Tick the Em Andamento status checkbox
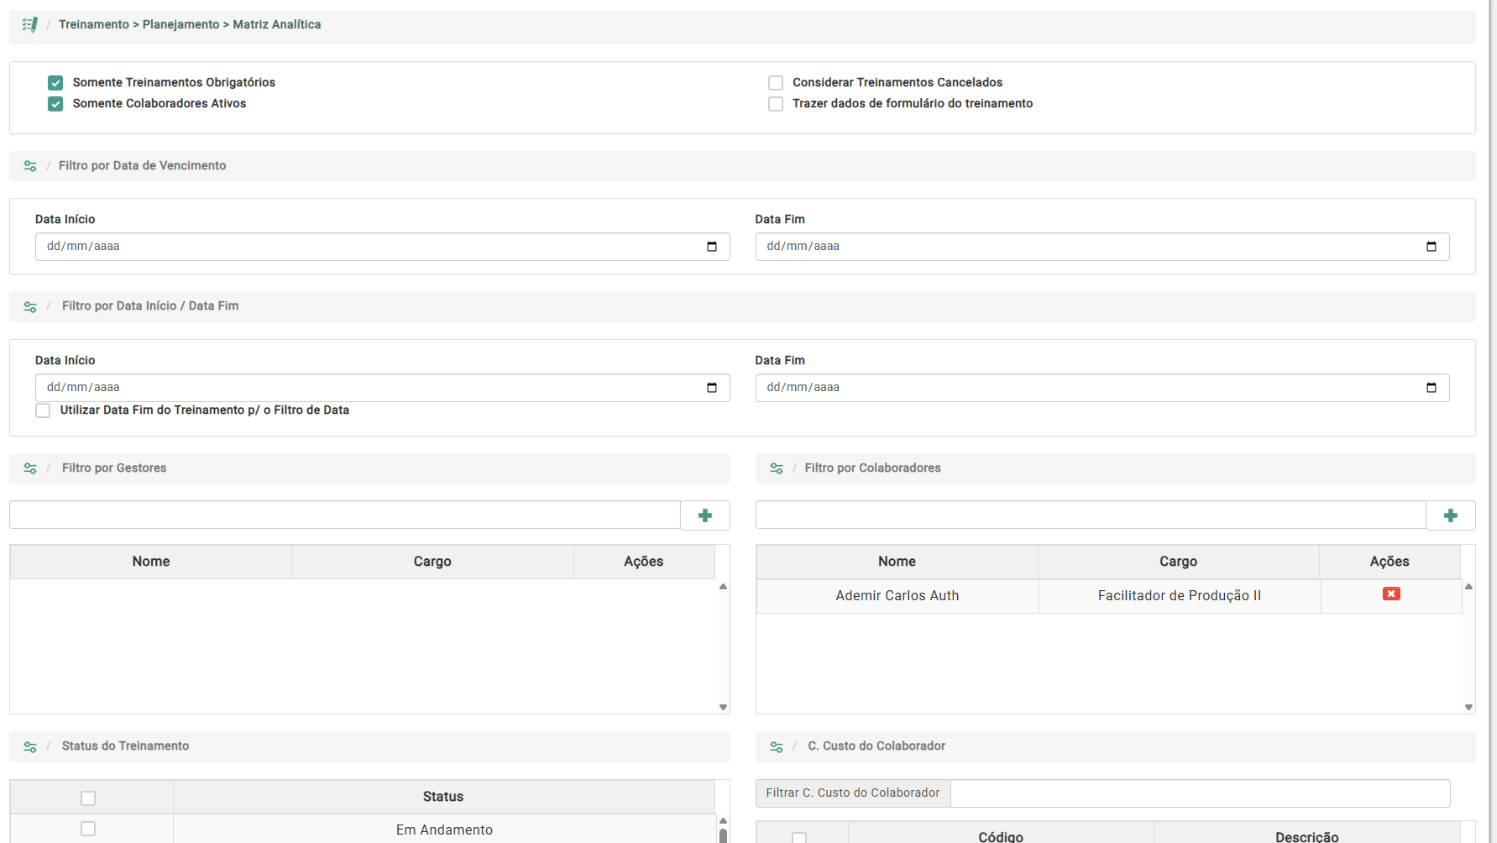This screenshot has width=1497, height=843. (x=88, y=829)
